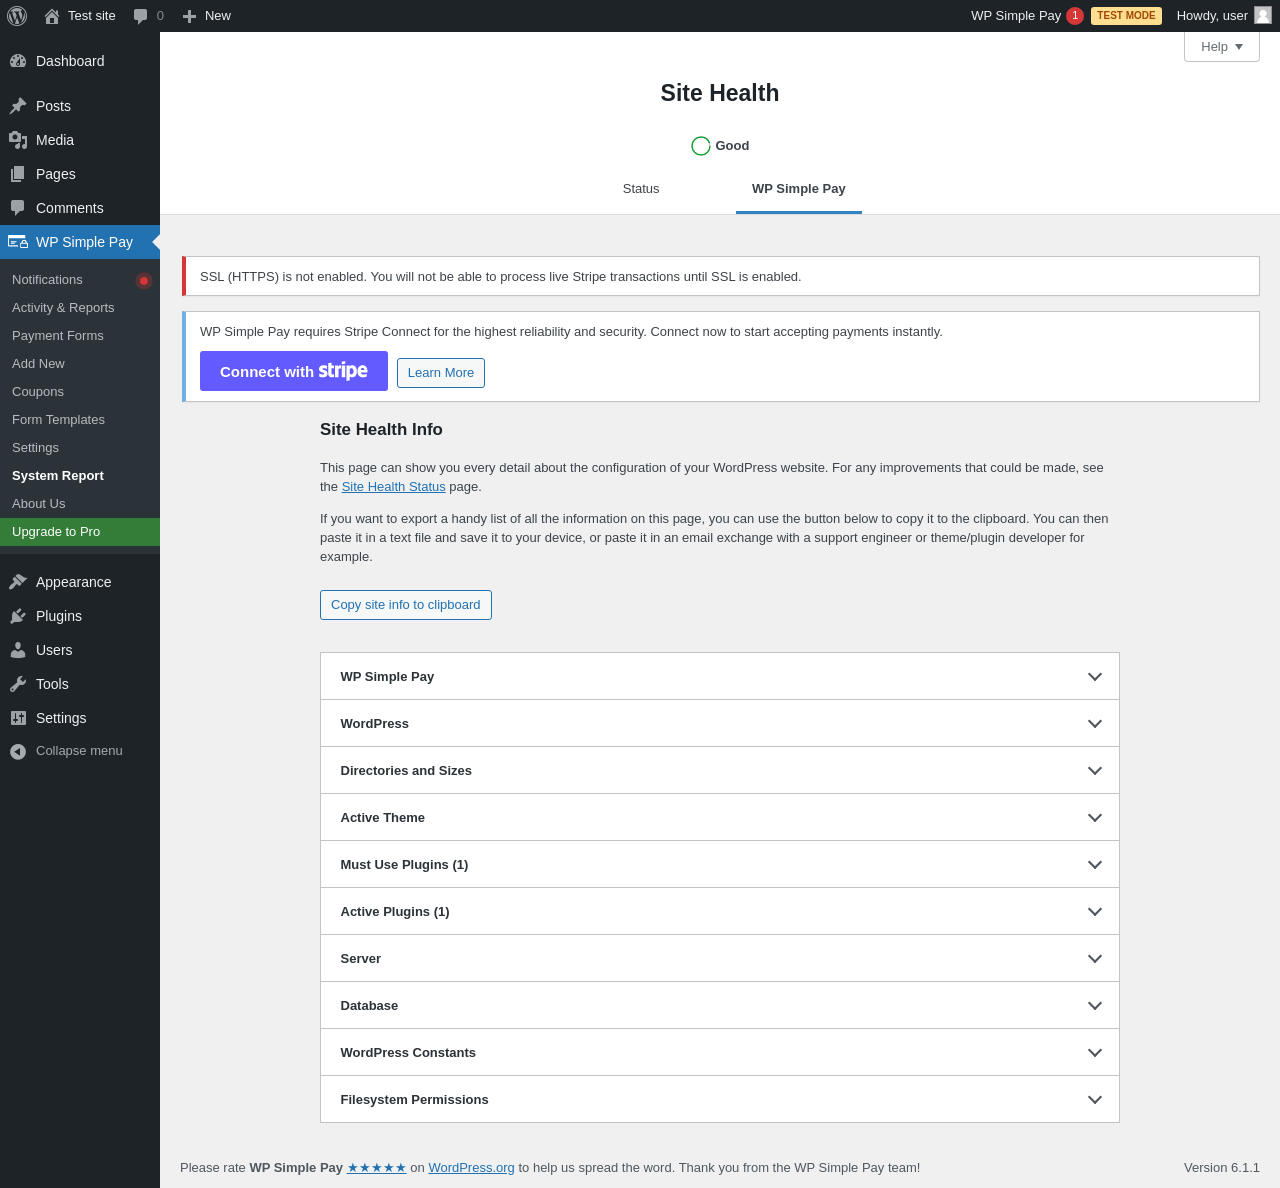The image size is (1280, 1188).
Task: Click the Users person icon
Action: coord(18,650)
